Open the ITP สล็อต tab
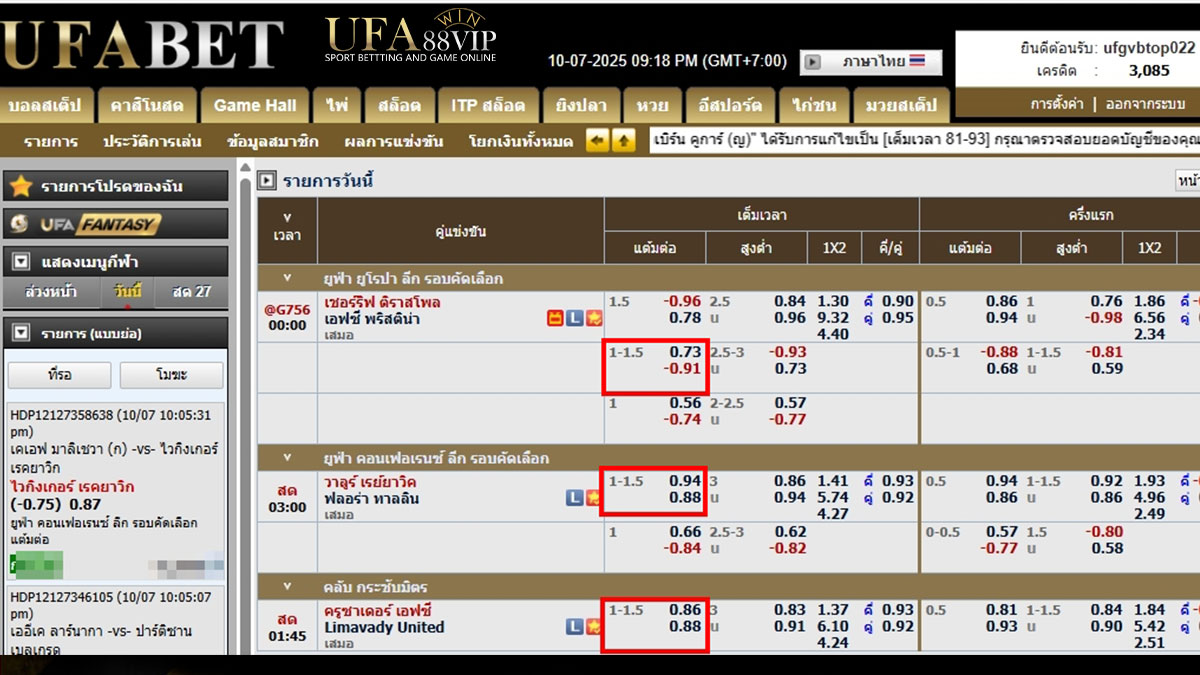This screenshot has width=1200, height=675. point(488,105)
